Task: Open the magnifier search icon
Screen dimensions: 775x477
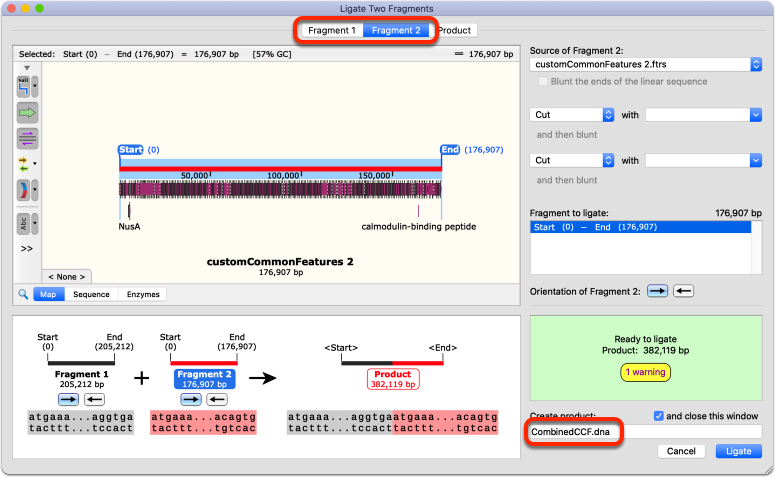Action: click(23, 294)
